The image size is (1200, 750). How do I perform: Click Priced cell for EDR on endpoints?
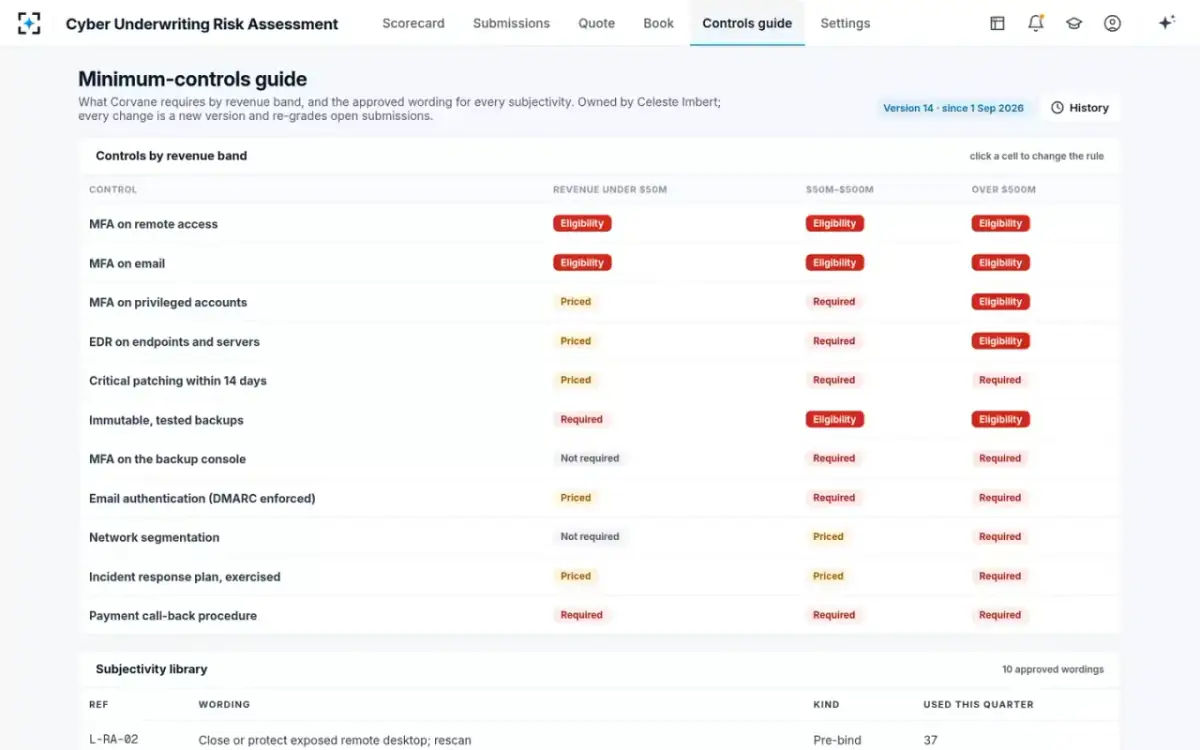(x=576, y=341)
